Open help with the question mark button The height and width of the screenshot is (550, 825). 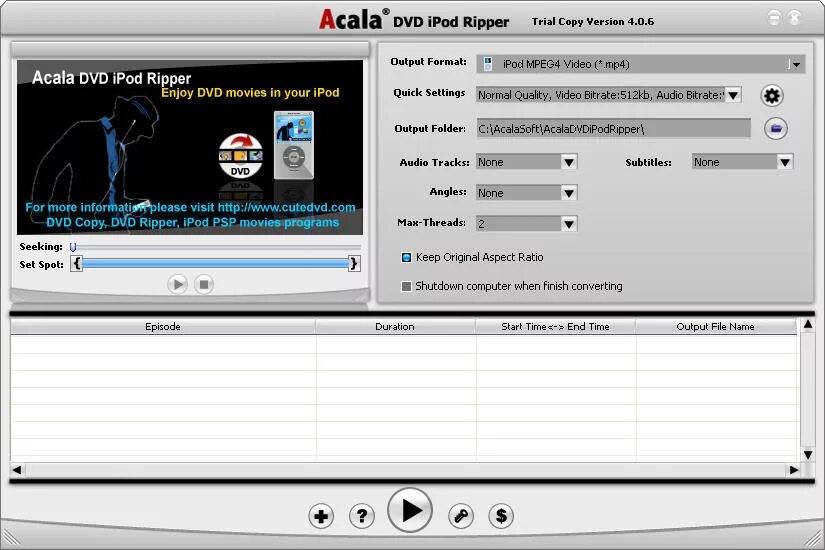point(362,516)
